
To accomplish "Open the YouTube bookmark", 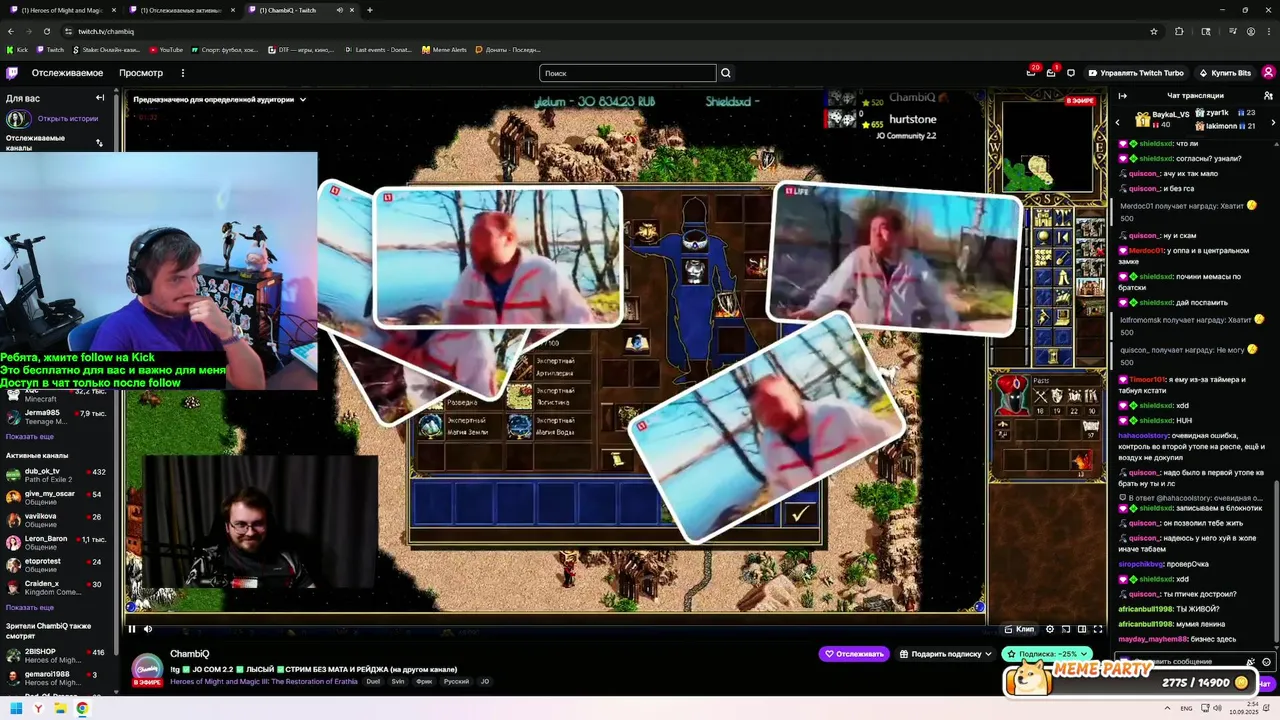I will click(x=166, y=49).
